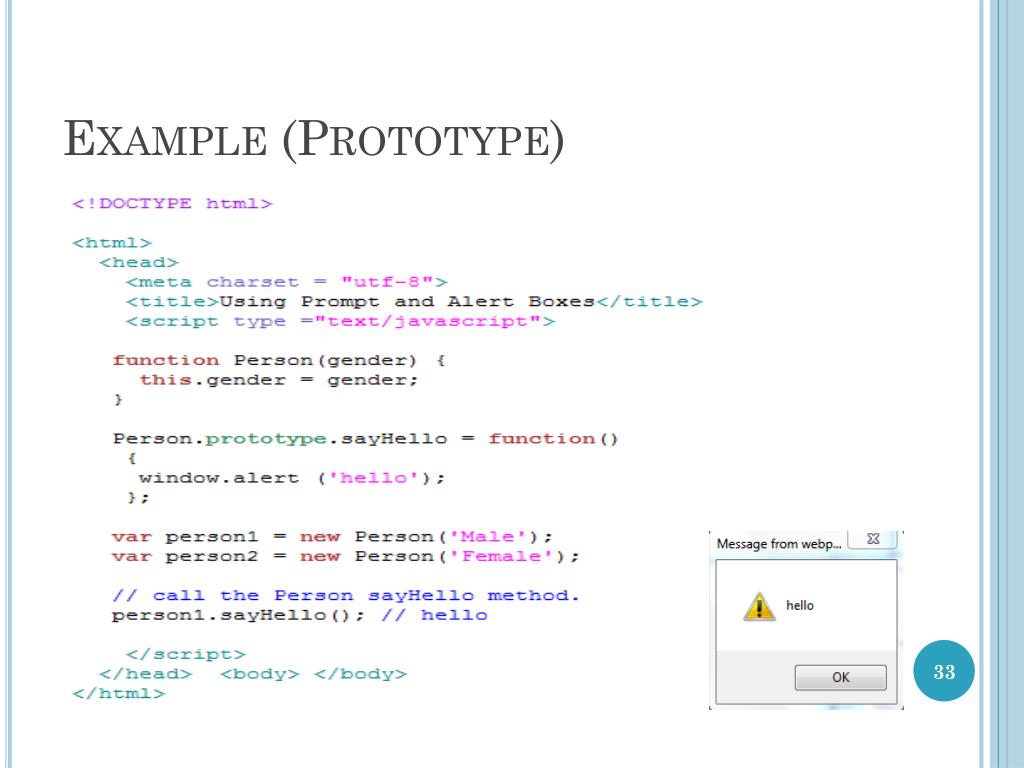Screen dimensions: 1024x768
Task: Click the opening '<html>' tag line
Action: pos(112,243)
